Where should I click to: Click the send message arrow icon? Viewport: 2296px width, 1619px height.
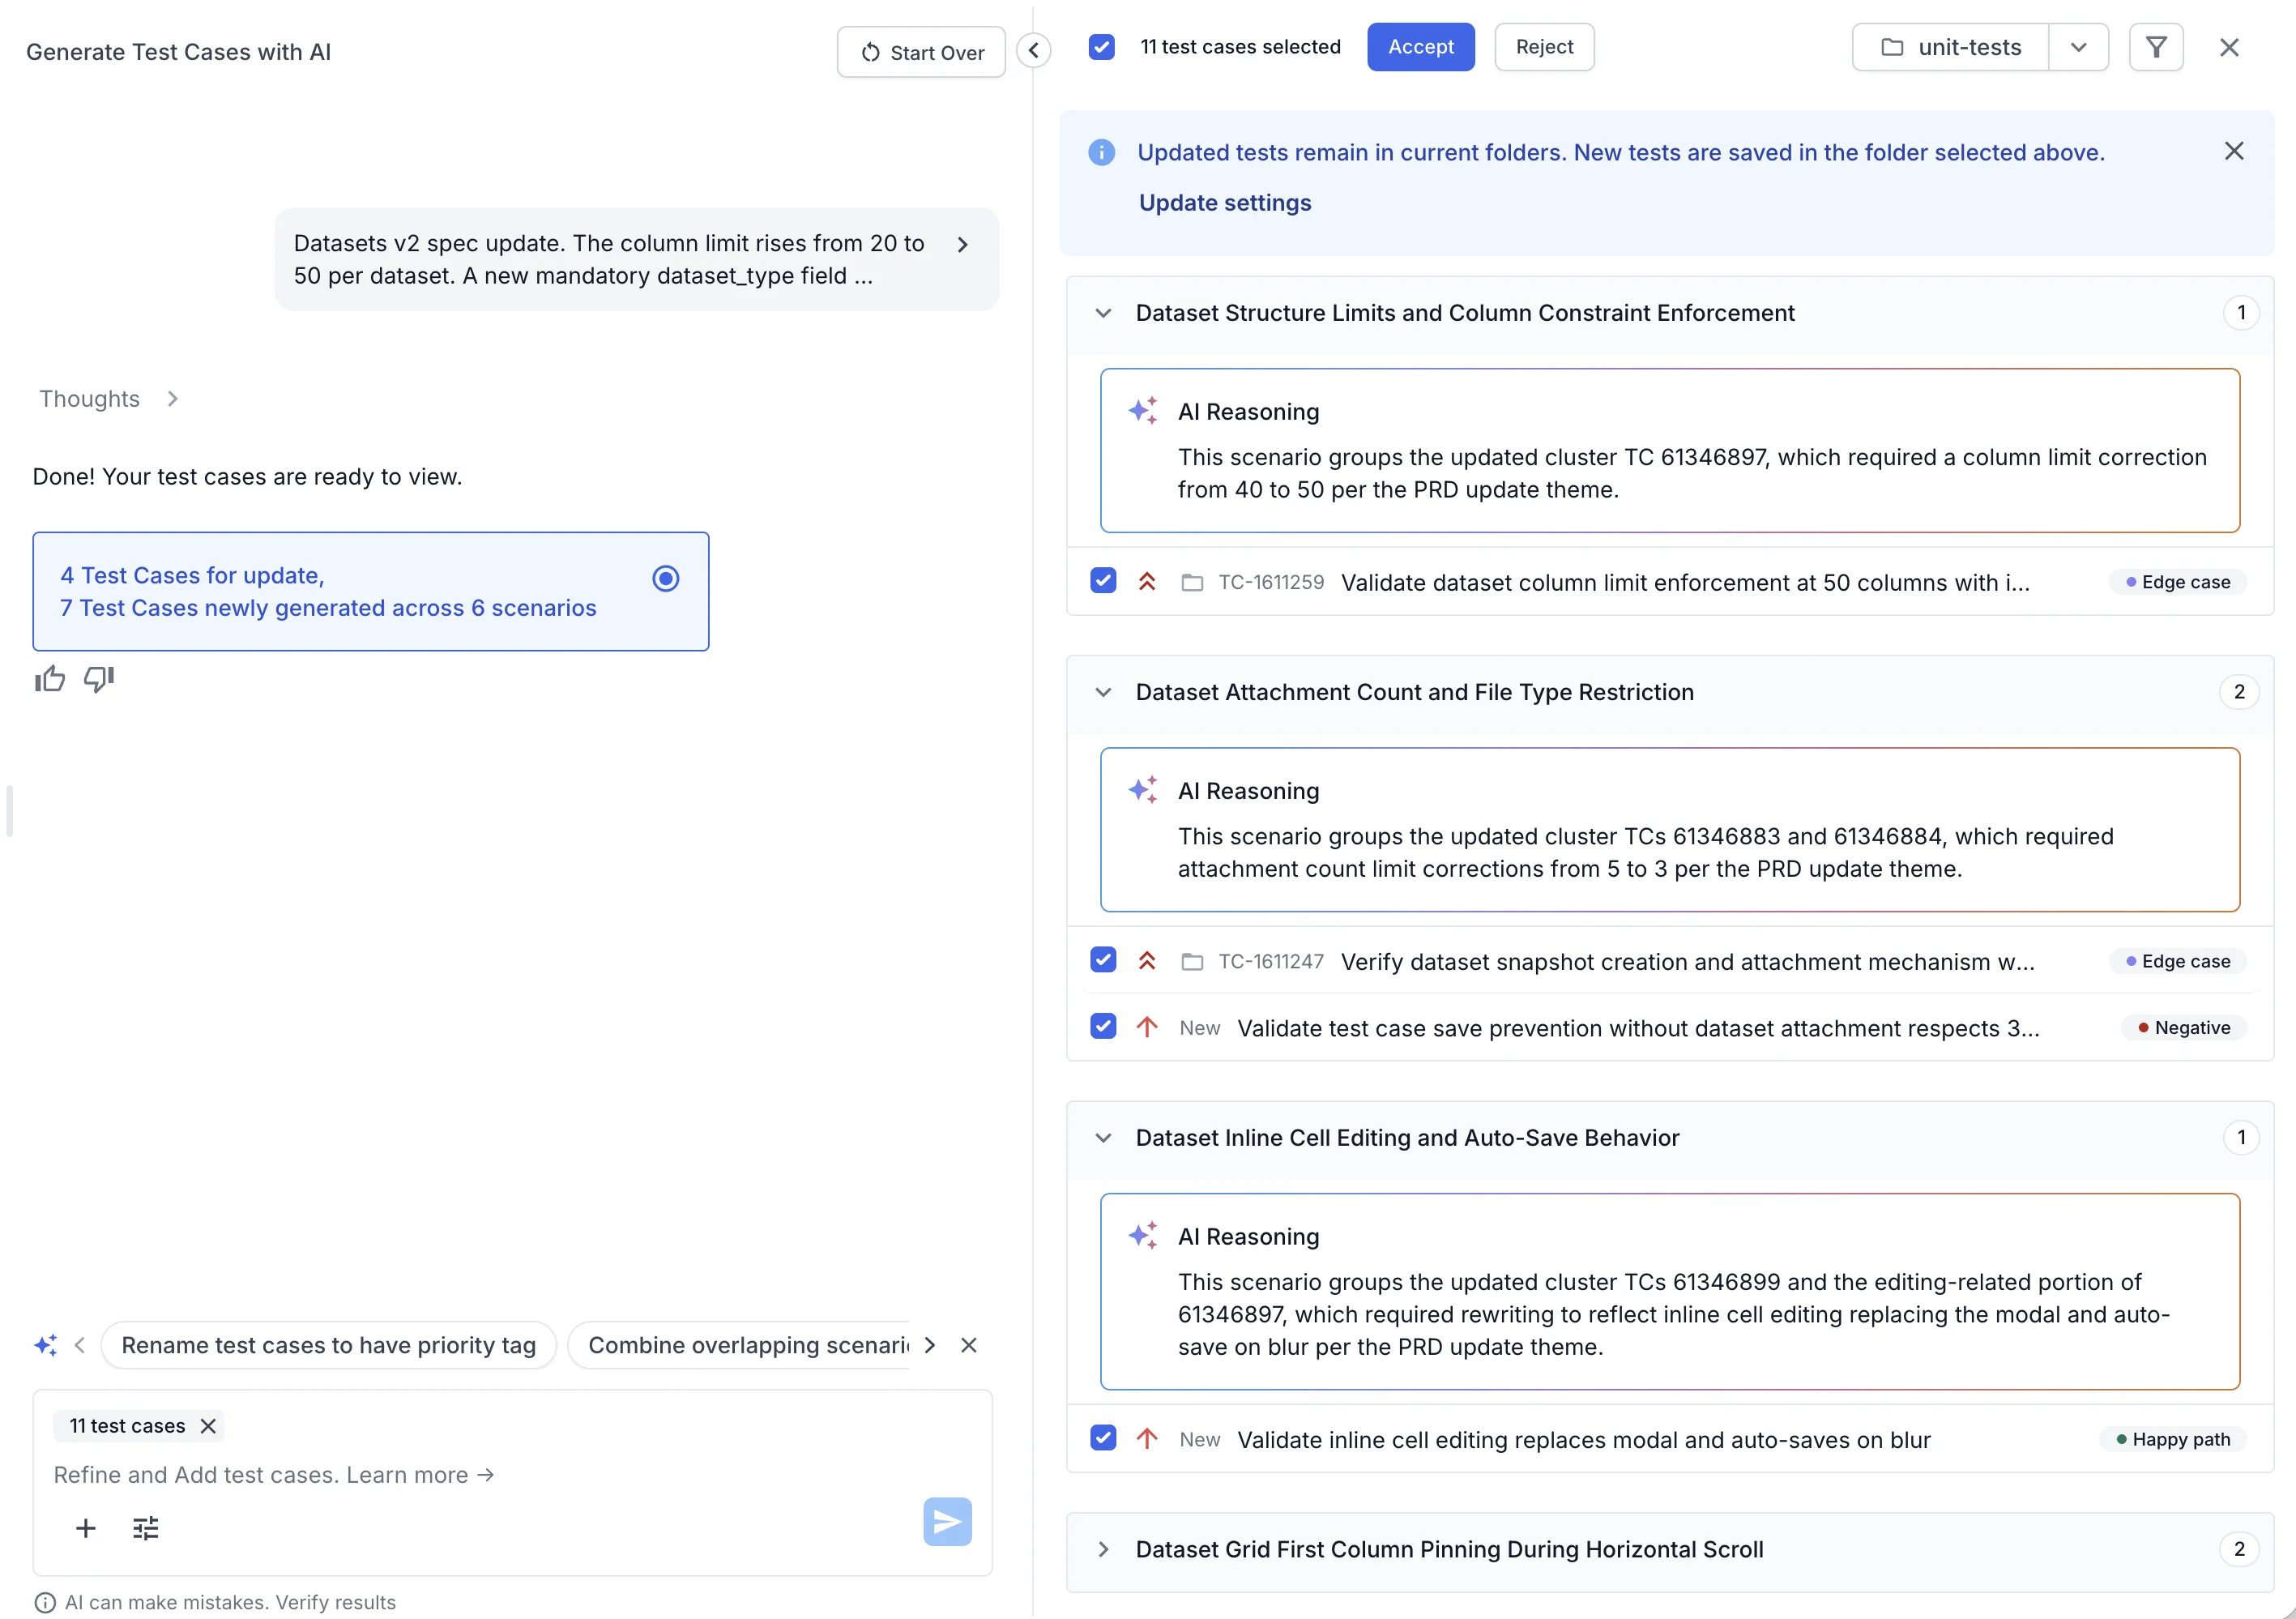click(947, 1521)
